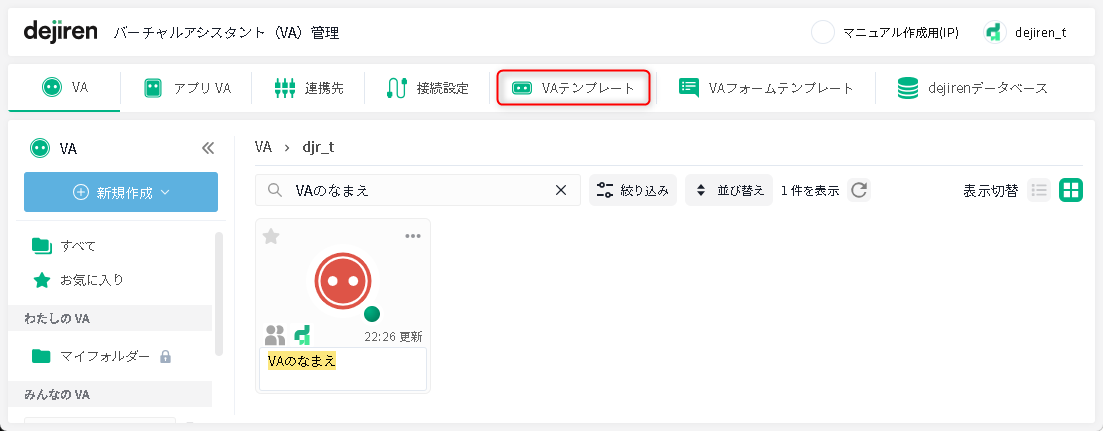Go to the 接続設定 tab
This screenshot has height=431, width=1103.
tap(427, 88)
